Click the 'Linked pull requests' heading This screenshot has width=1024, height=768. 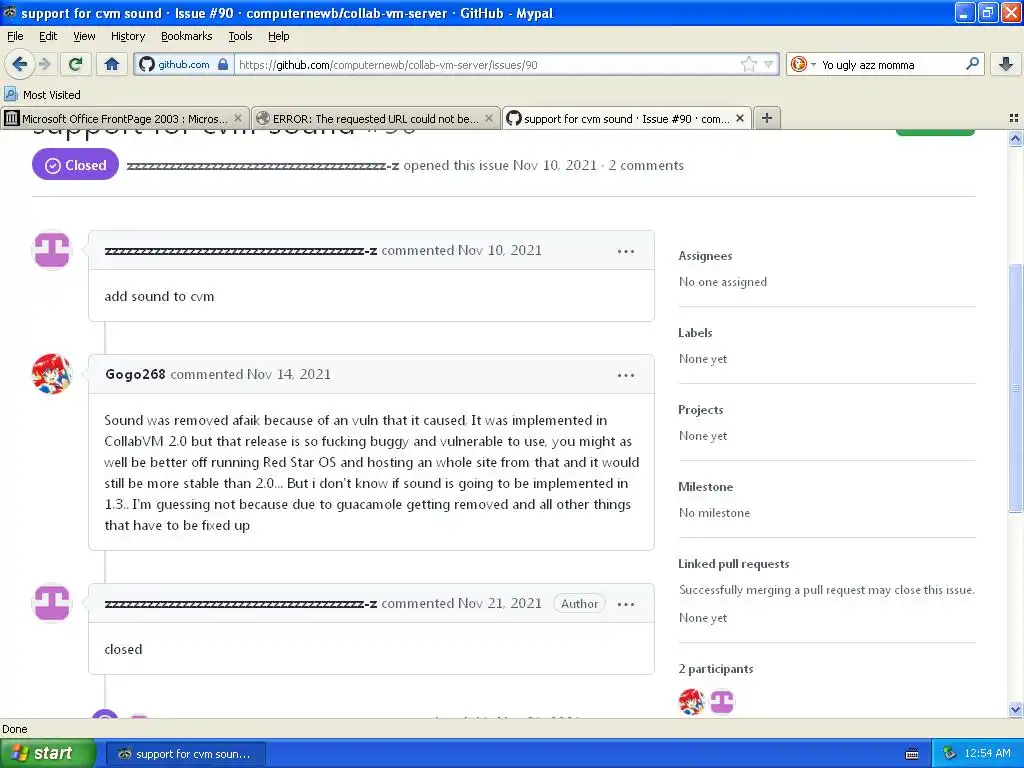pos(733,564)
